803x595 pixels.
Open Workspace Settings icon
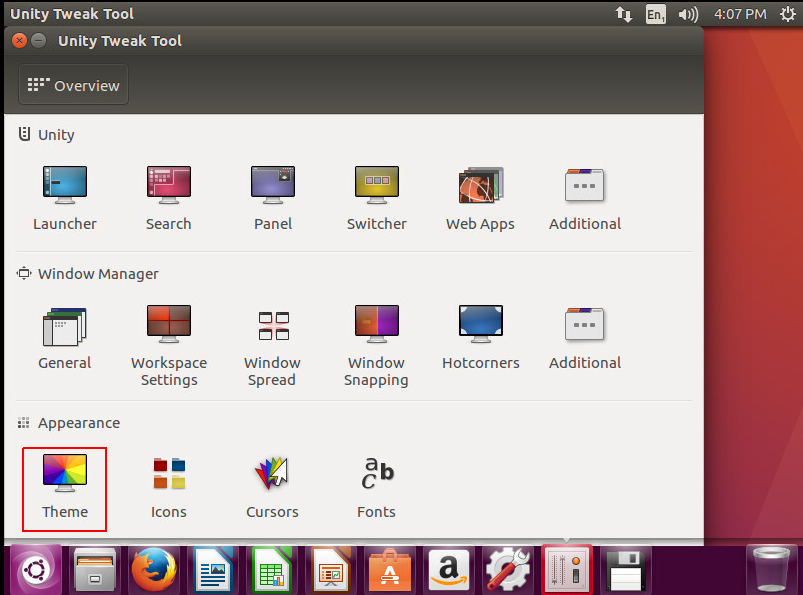(x=168, y=324)
